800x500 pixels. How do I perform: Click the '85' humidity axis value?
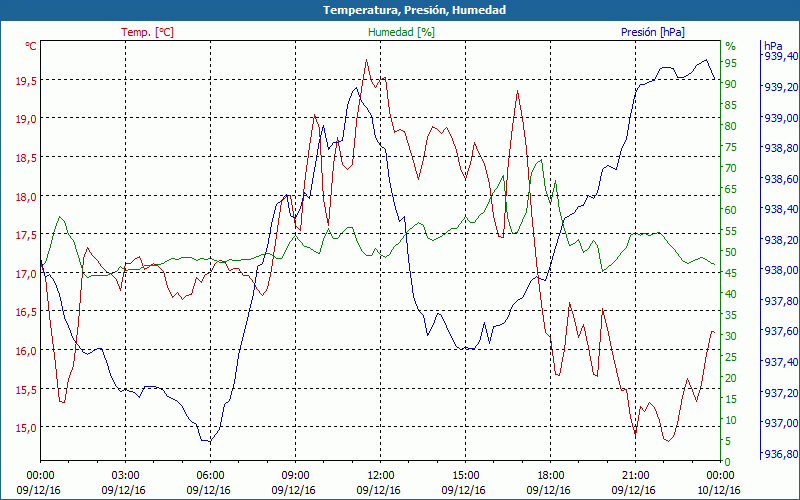click(731, 105)
